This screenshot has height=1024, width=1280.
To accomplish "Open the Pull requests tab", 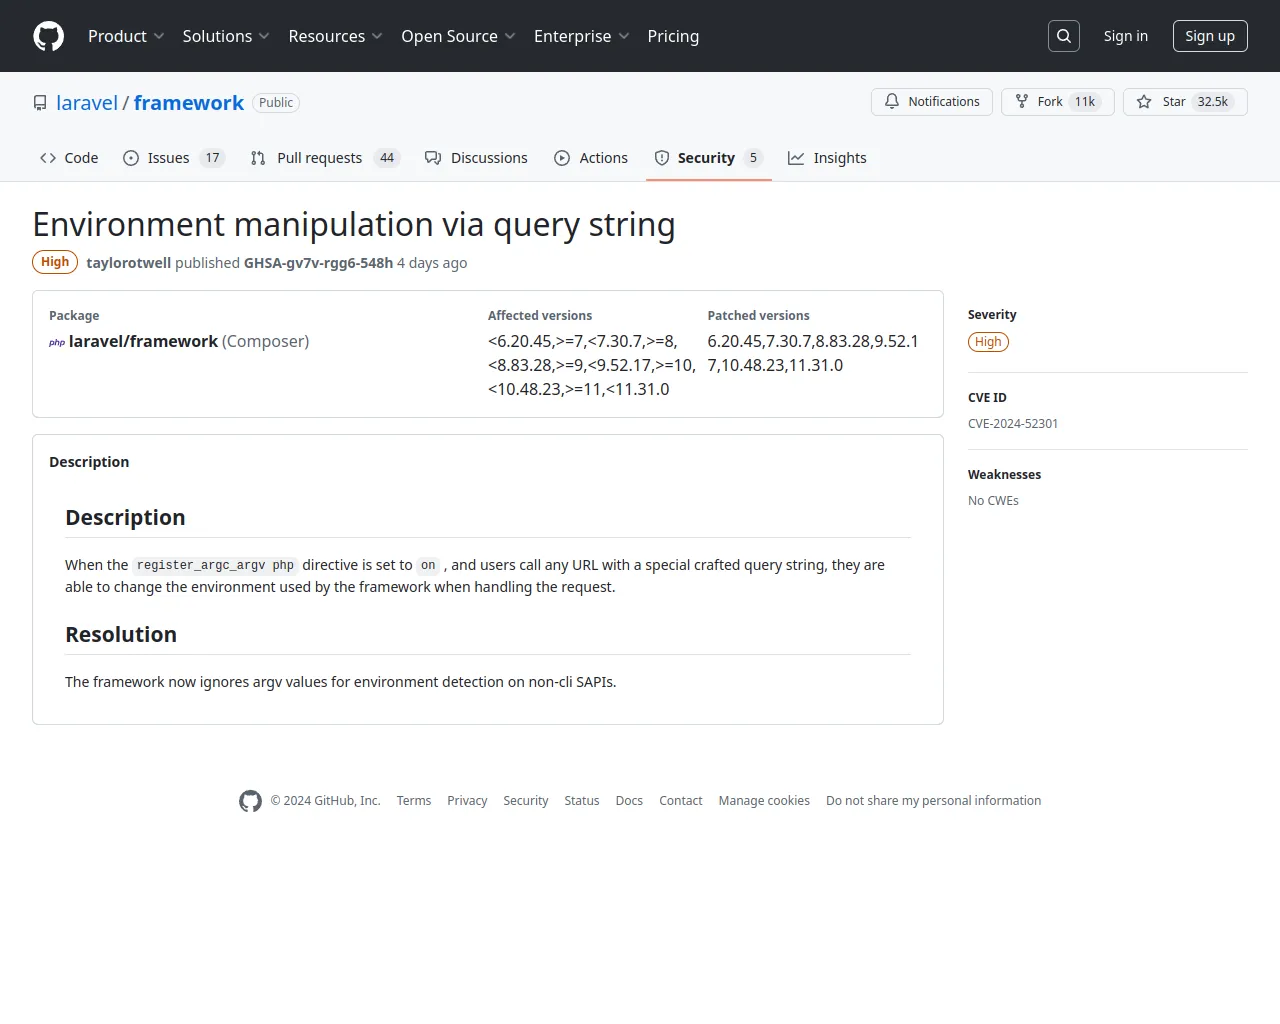I will (x=325, y=158).
